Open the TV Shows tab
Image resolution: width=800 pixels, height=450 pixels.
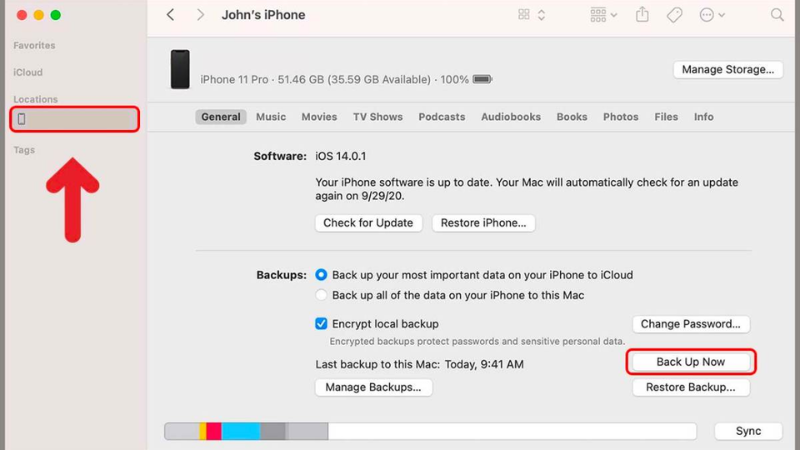(378, 117)
